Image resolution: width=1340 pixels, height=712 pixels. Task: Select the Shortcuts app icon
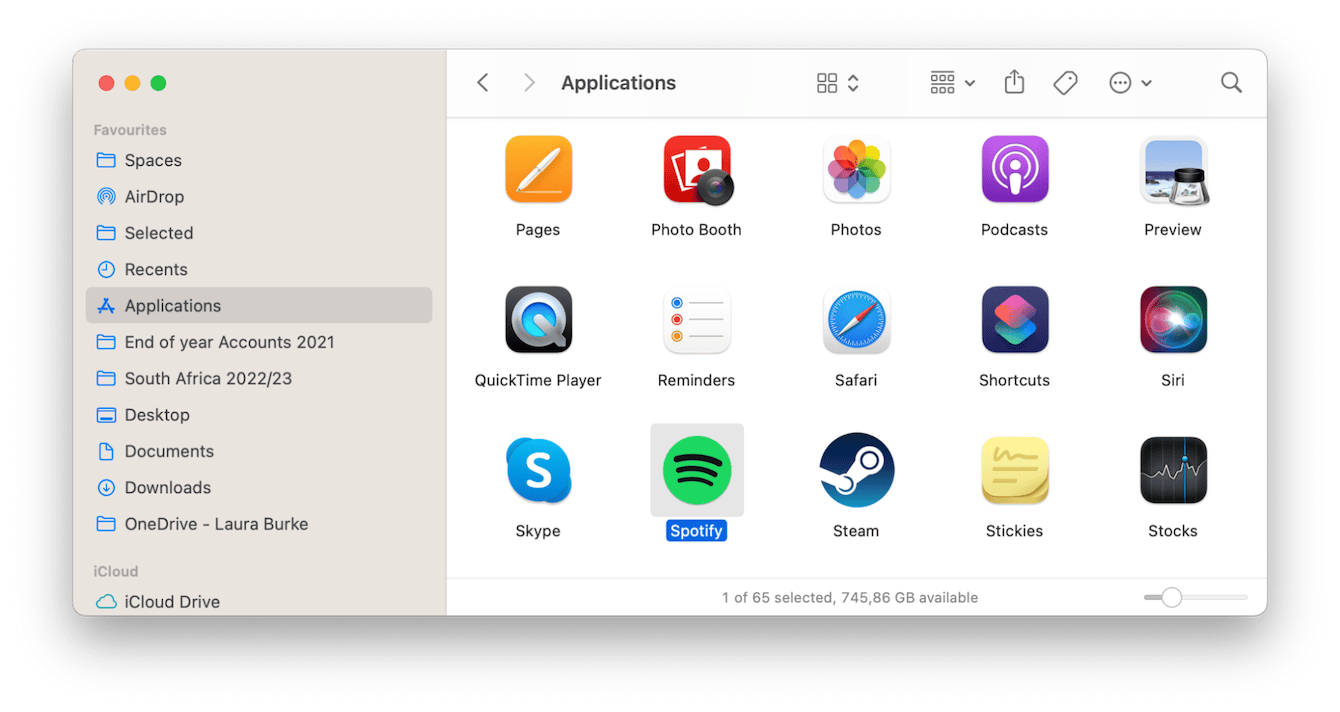click(1014, 320)
